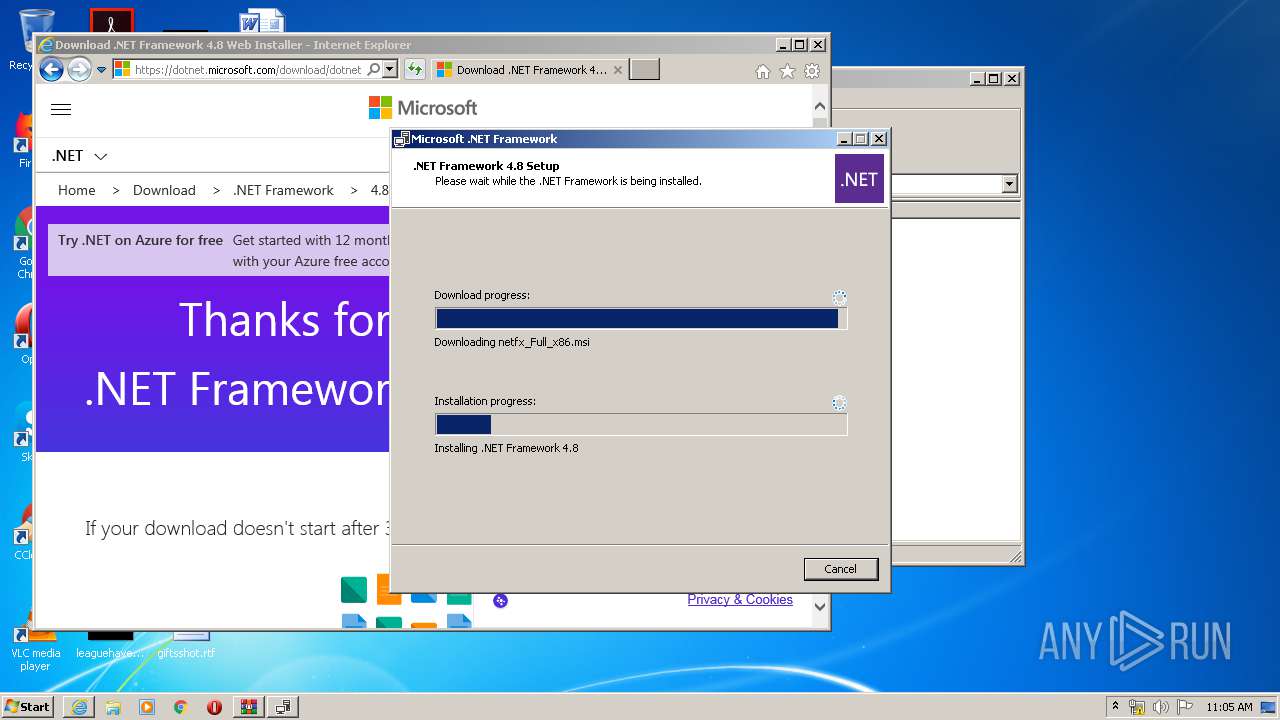This screenshot has width=1280, height=720.
Task: Select the Download .NET Framework 4... tab
Action: (532, 70)
